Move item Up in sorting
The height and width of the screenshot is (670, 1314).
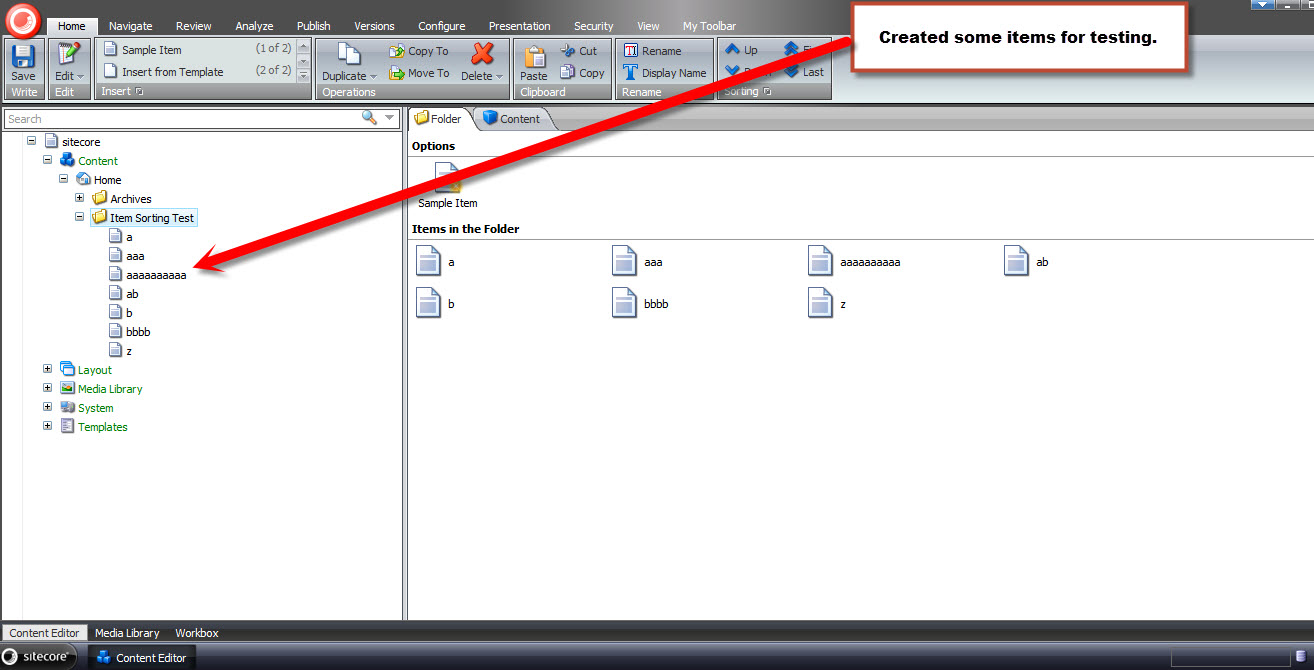tap(741, 50)
